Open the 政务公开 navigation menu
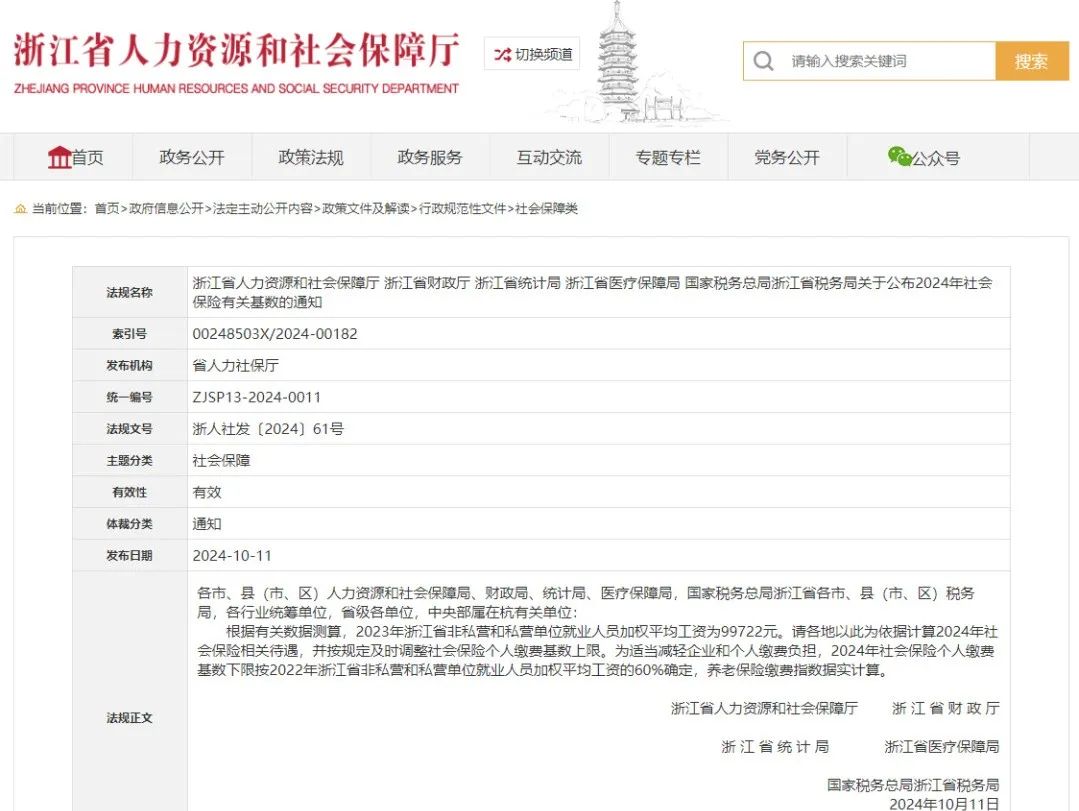The width and height of the screenshot is (1079, 811). tap(192, 158)
